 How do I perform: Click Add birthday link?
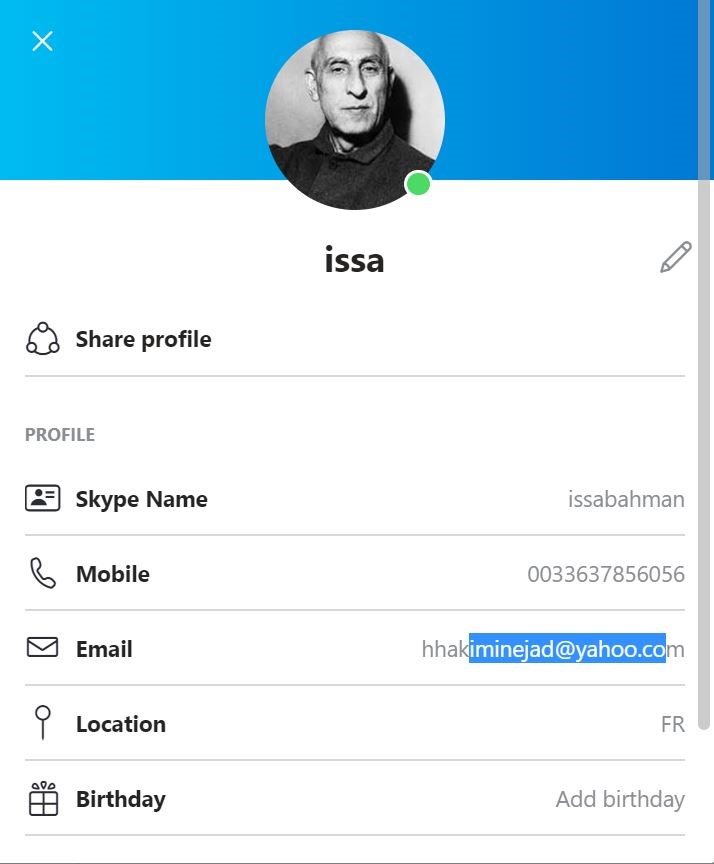tap(620, 800)
